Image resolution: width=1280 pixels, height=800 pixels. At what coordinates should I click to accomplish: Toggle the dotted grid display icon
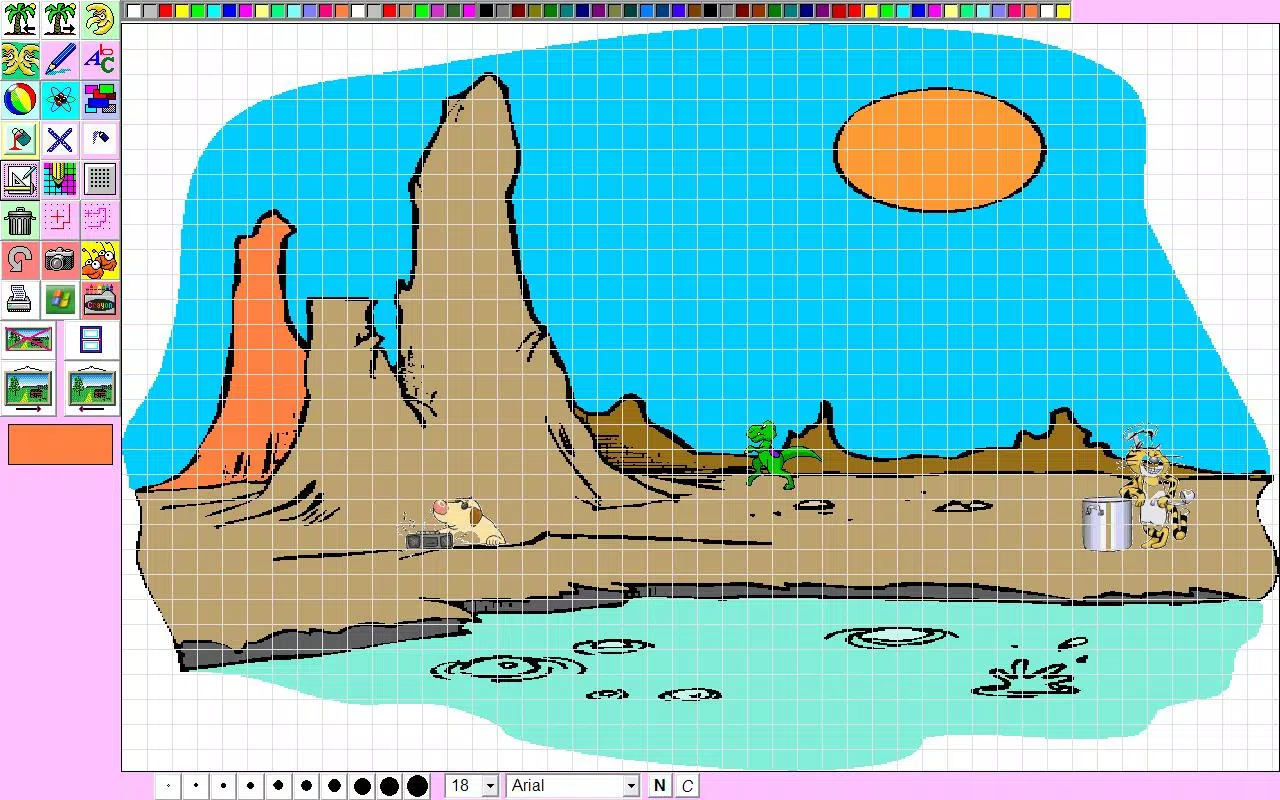coord(99,179)
